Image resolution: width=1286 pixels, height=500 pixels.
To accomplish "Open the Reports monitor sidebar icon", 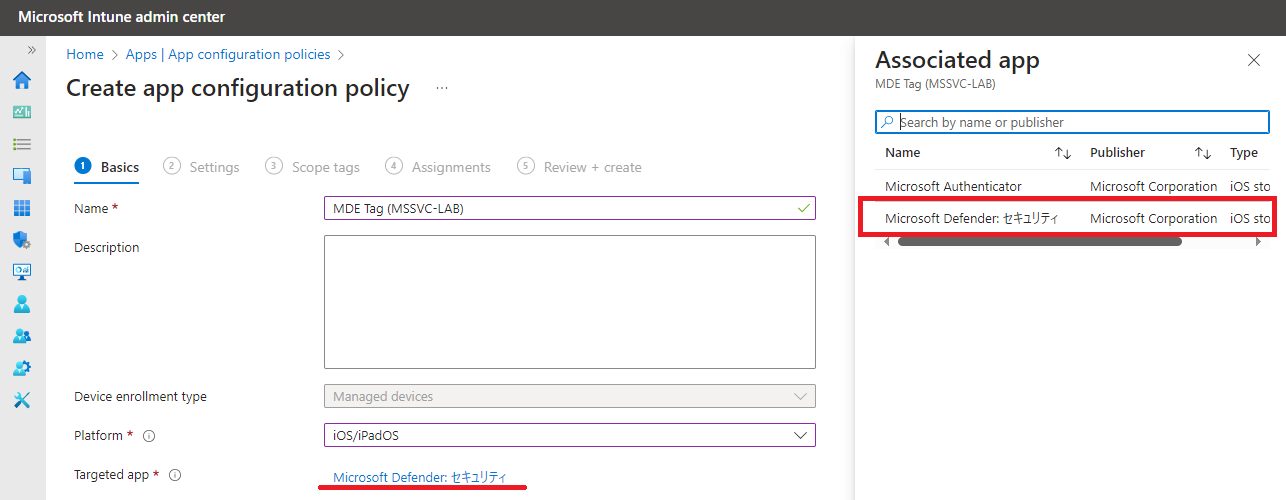I will pos(22,271).
